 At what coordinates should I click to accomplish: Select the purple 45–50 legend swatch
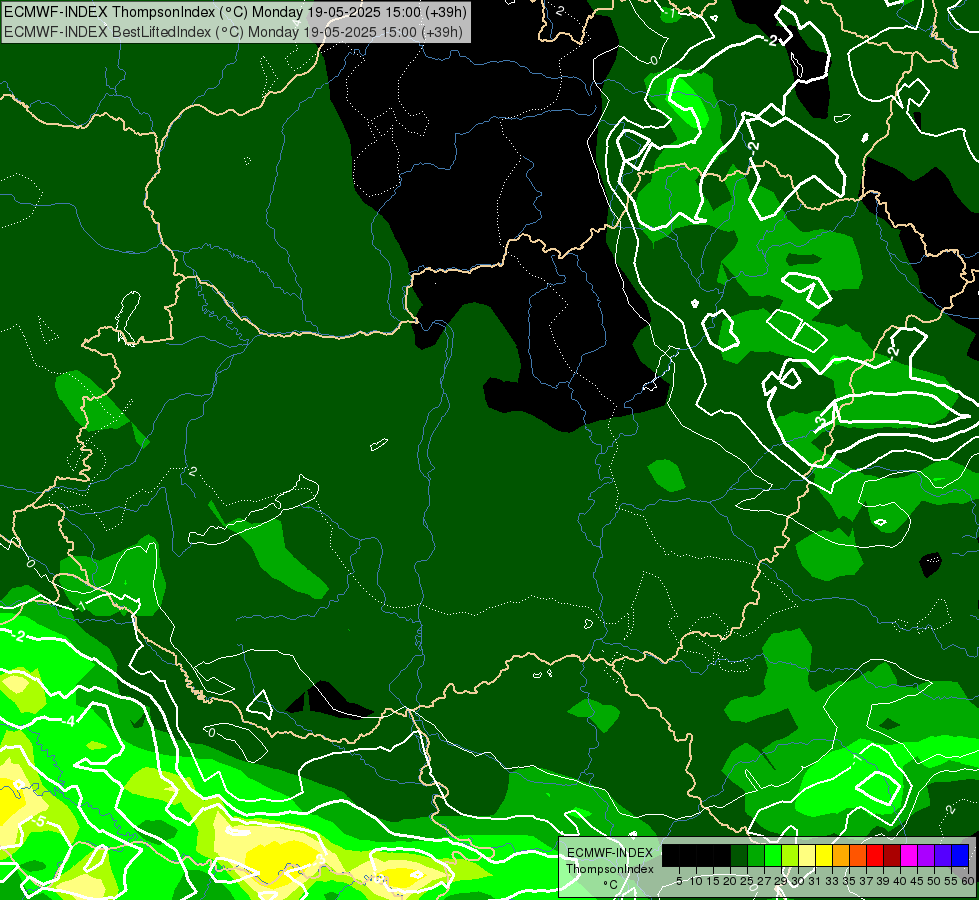(x=926, y=855)
